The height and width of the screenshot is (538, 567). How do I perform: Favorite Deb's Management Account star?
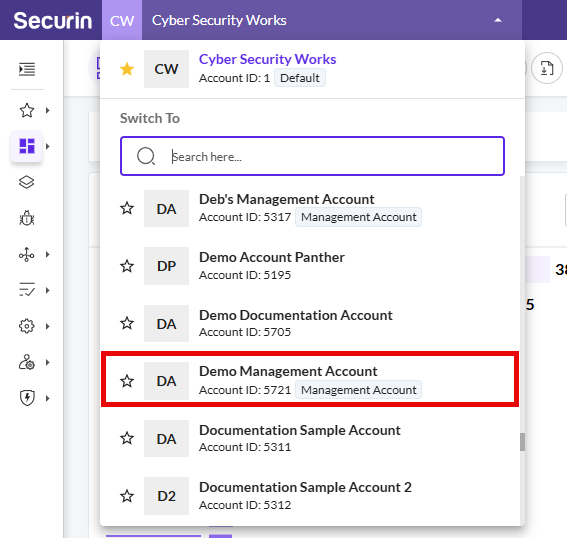(x=127, y=209)
